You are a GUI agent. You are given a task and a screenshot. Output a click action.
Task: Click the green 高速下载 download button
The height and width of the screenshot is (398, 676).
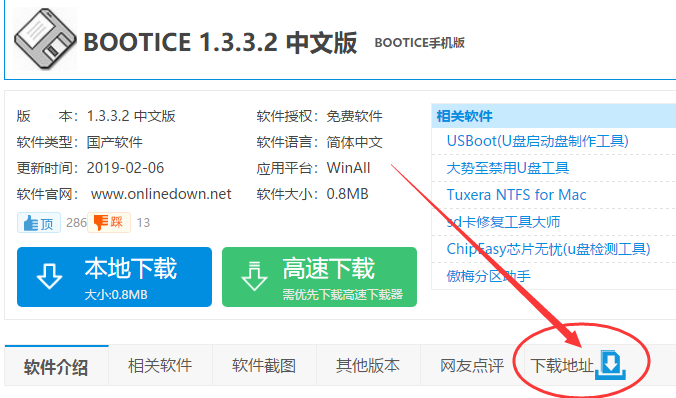click(x=319, y=277)
